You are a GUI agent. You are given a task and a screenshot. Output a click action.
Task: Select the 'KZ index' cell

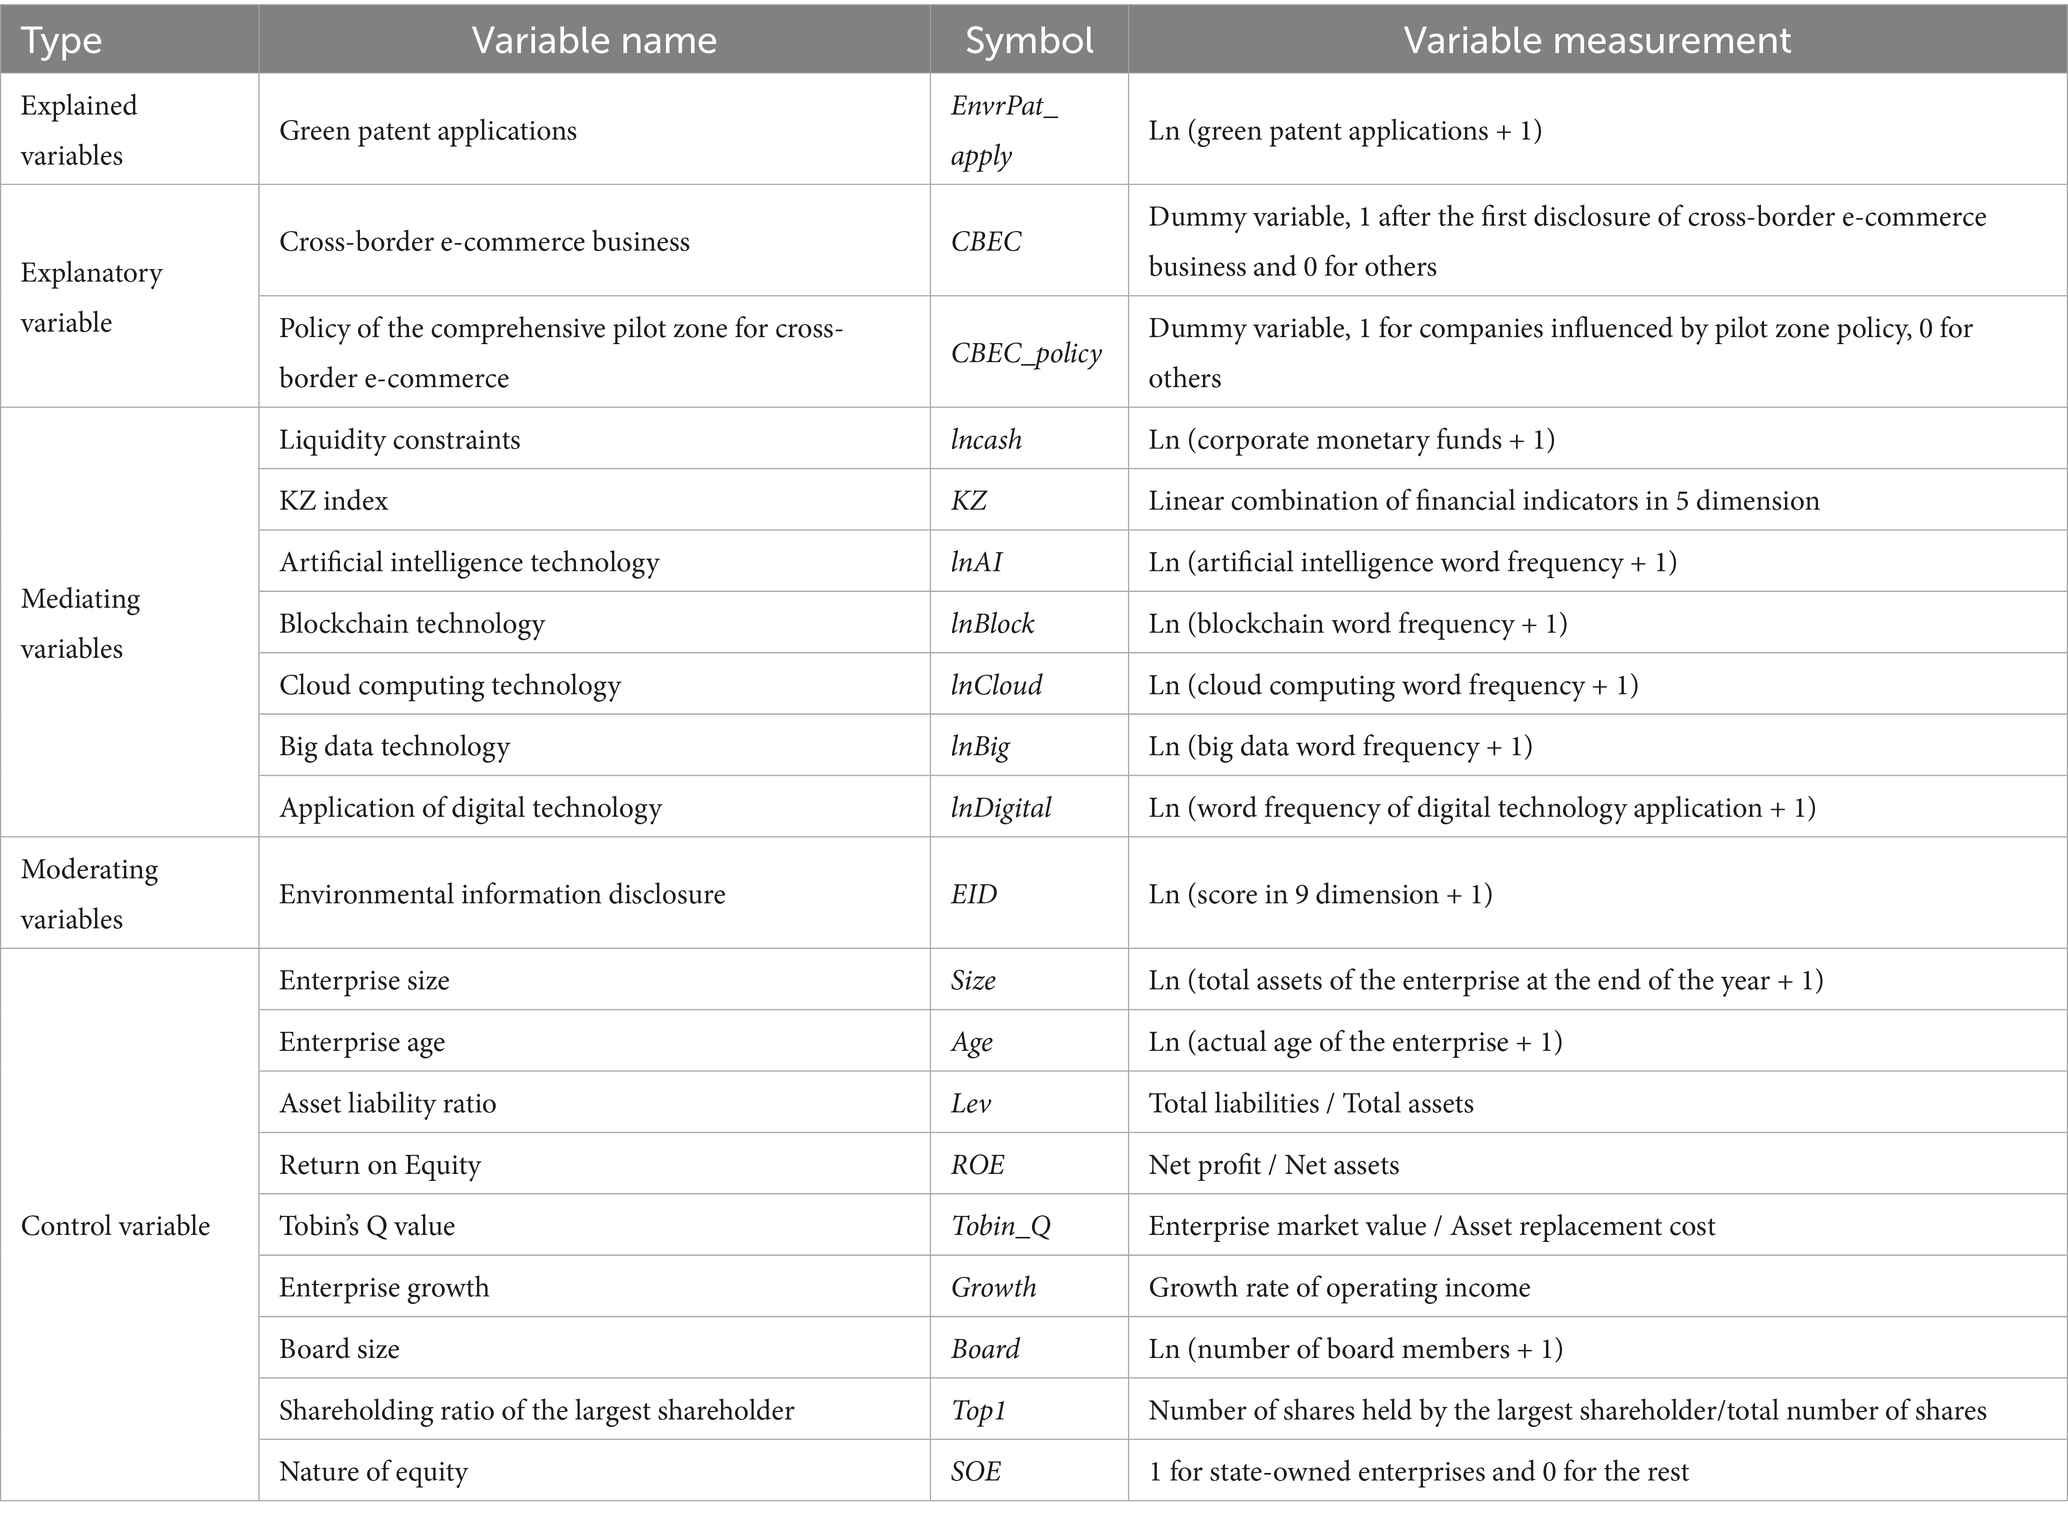[x=334, y=500]
